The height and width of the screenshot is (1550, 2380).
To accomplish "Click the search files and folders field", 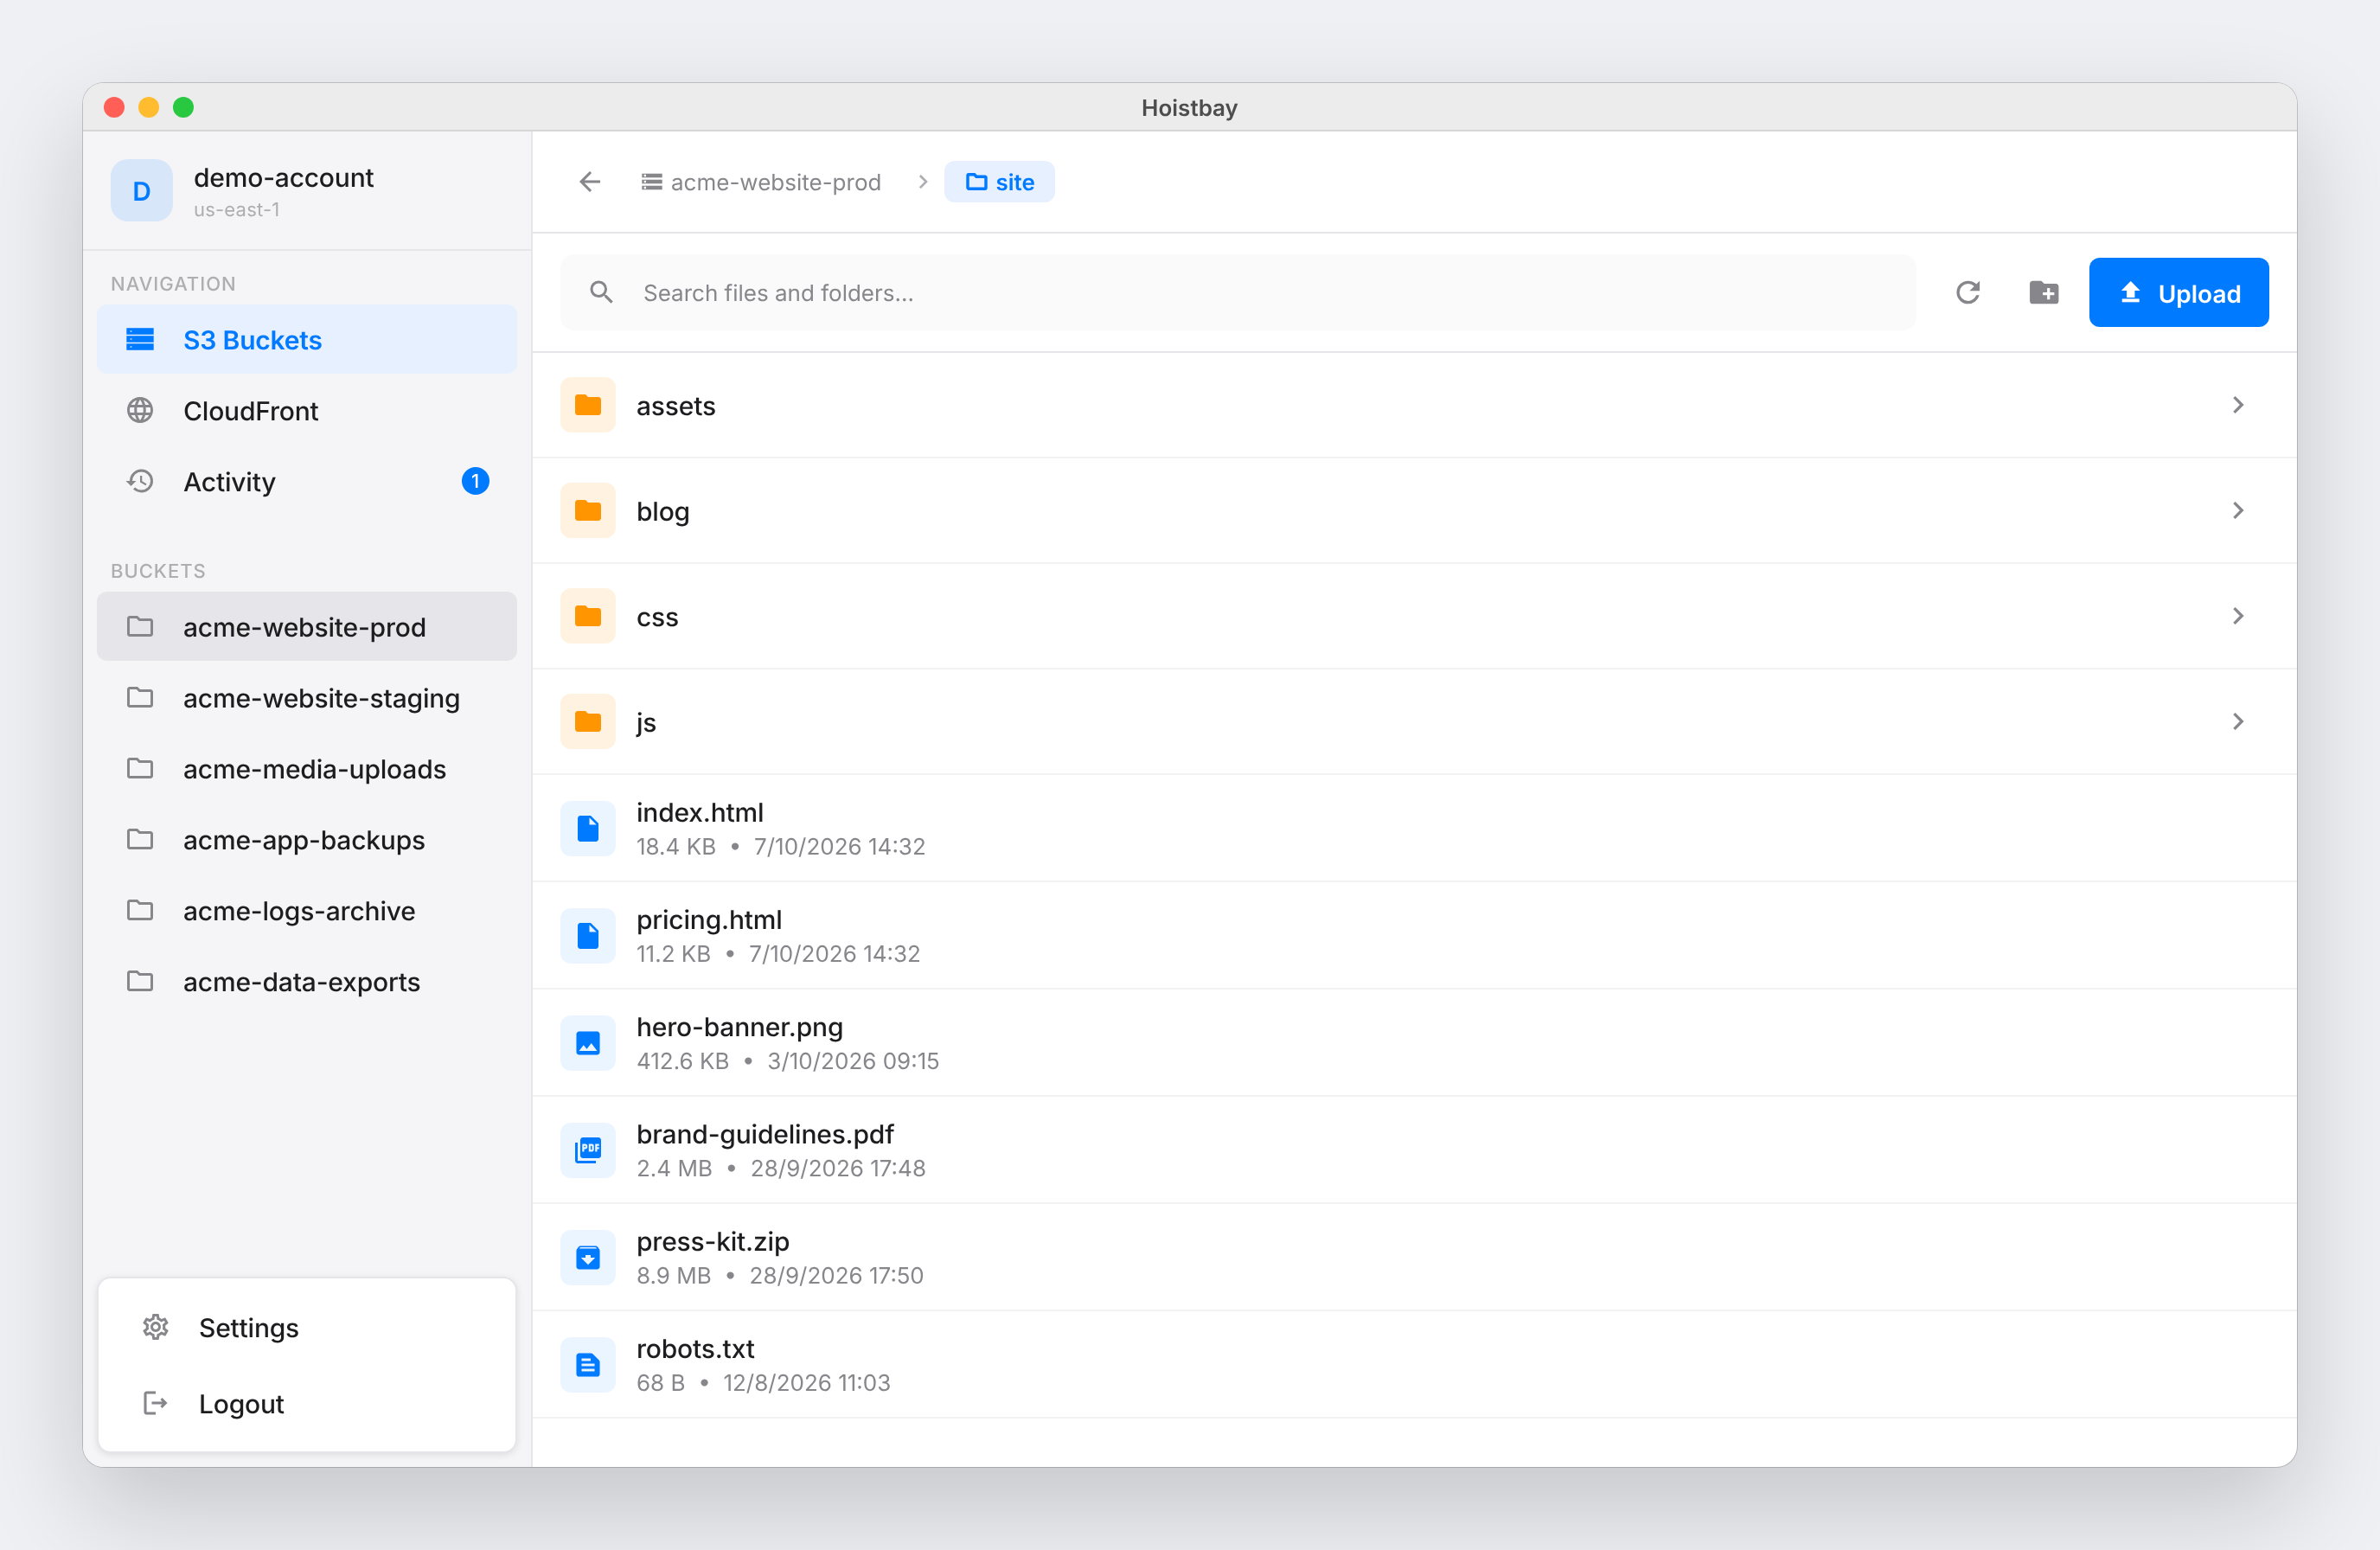I will click(x=1238, y=293).
